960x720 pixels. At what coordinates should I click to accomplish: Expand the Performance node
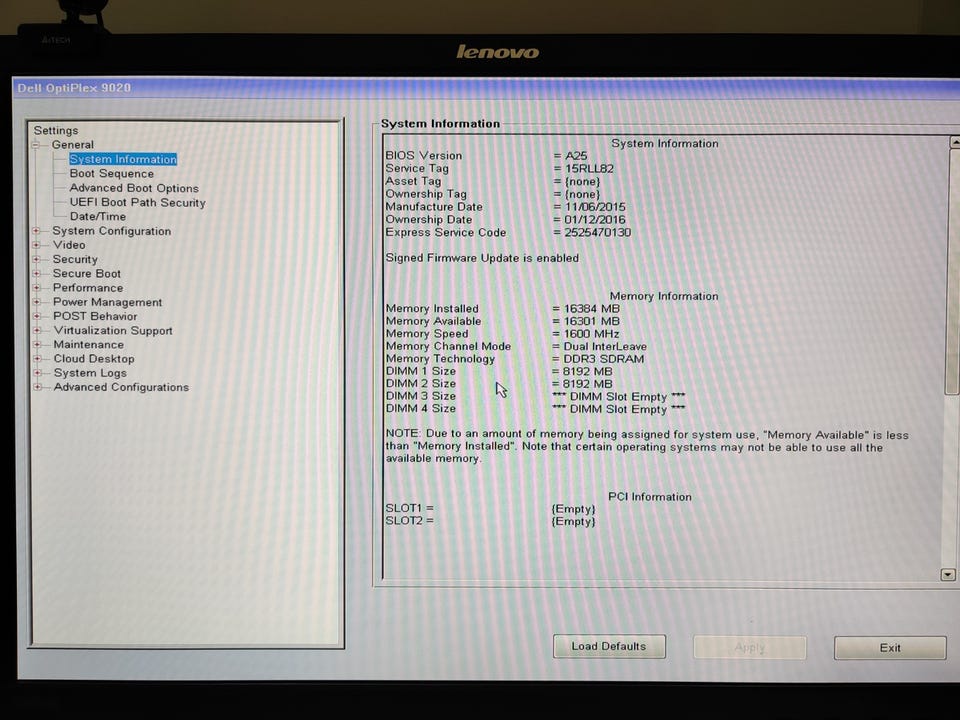(x=36, y=288)
